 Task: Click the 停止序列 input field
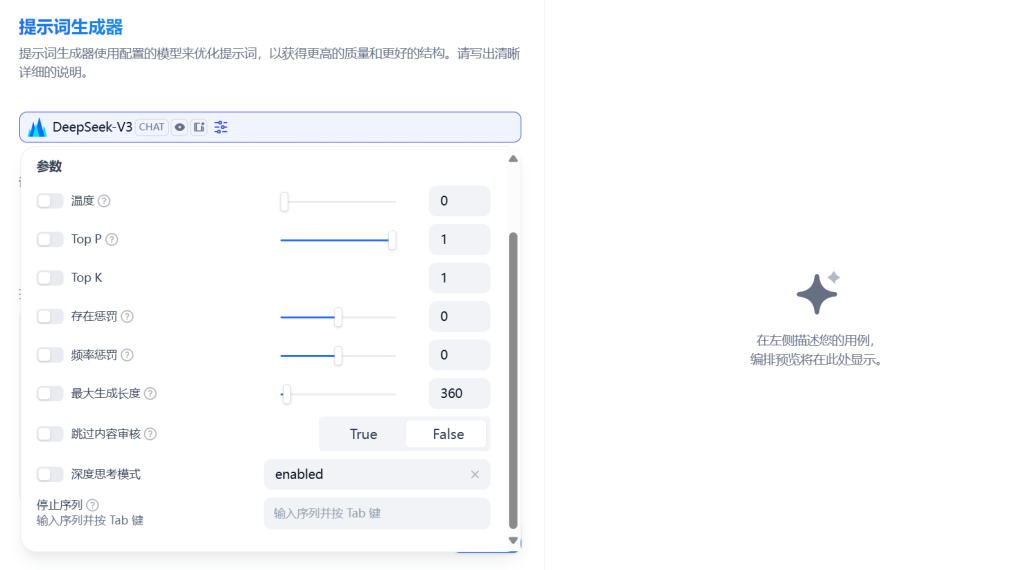(x=377, y=513)
